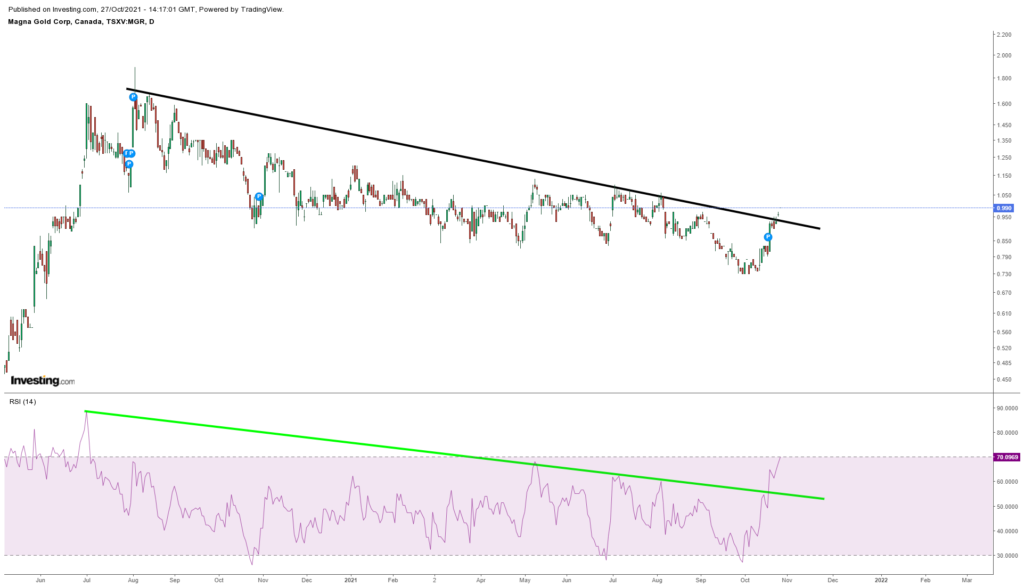Viewport: 1024px width, 587px height.
Task: Click the 0.670 price axis label
Action: click(x=1004, y=293)
